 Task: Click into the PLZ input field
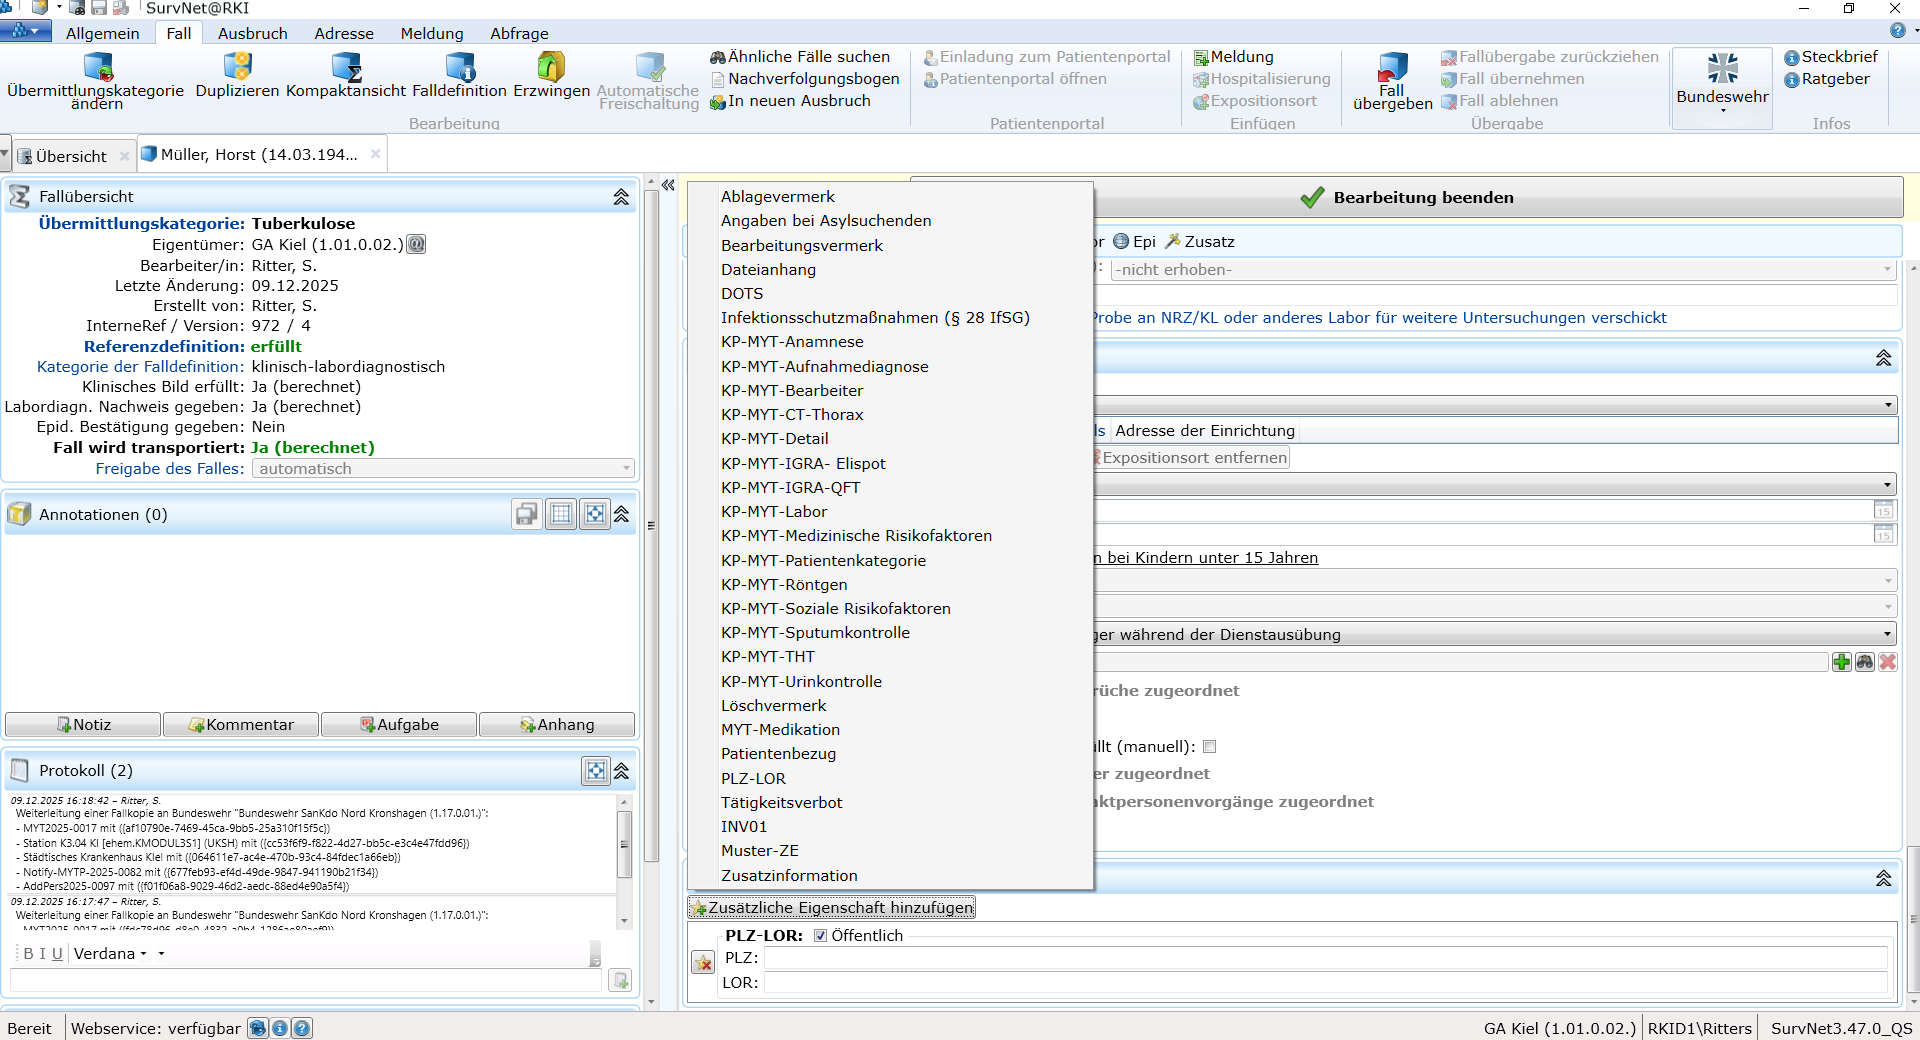(1325, 958)
